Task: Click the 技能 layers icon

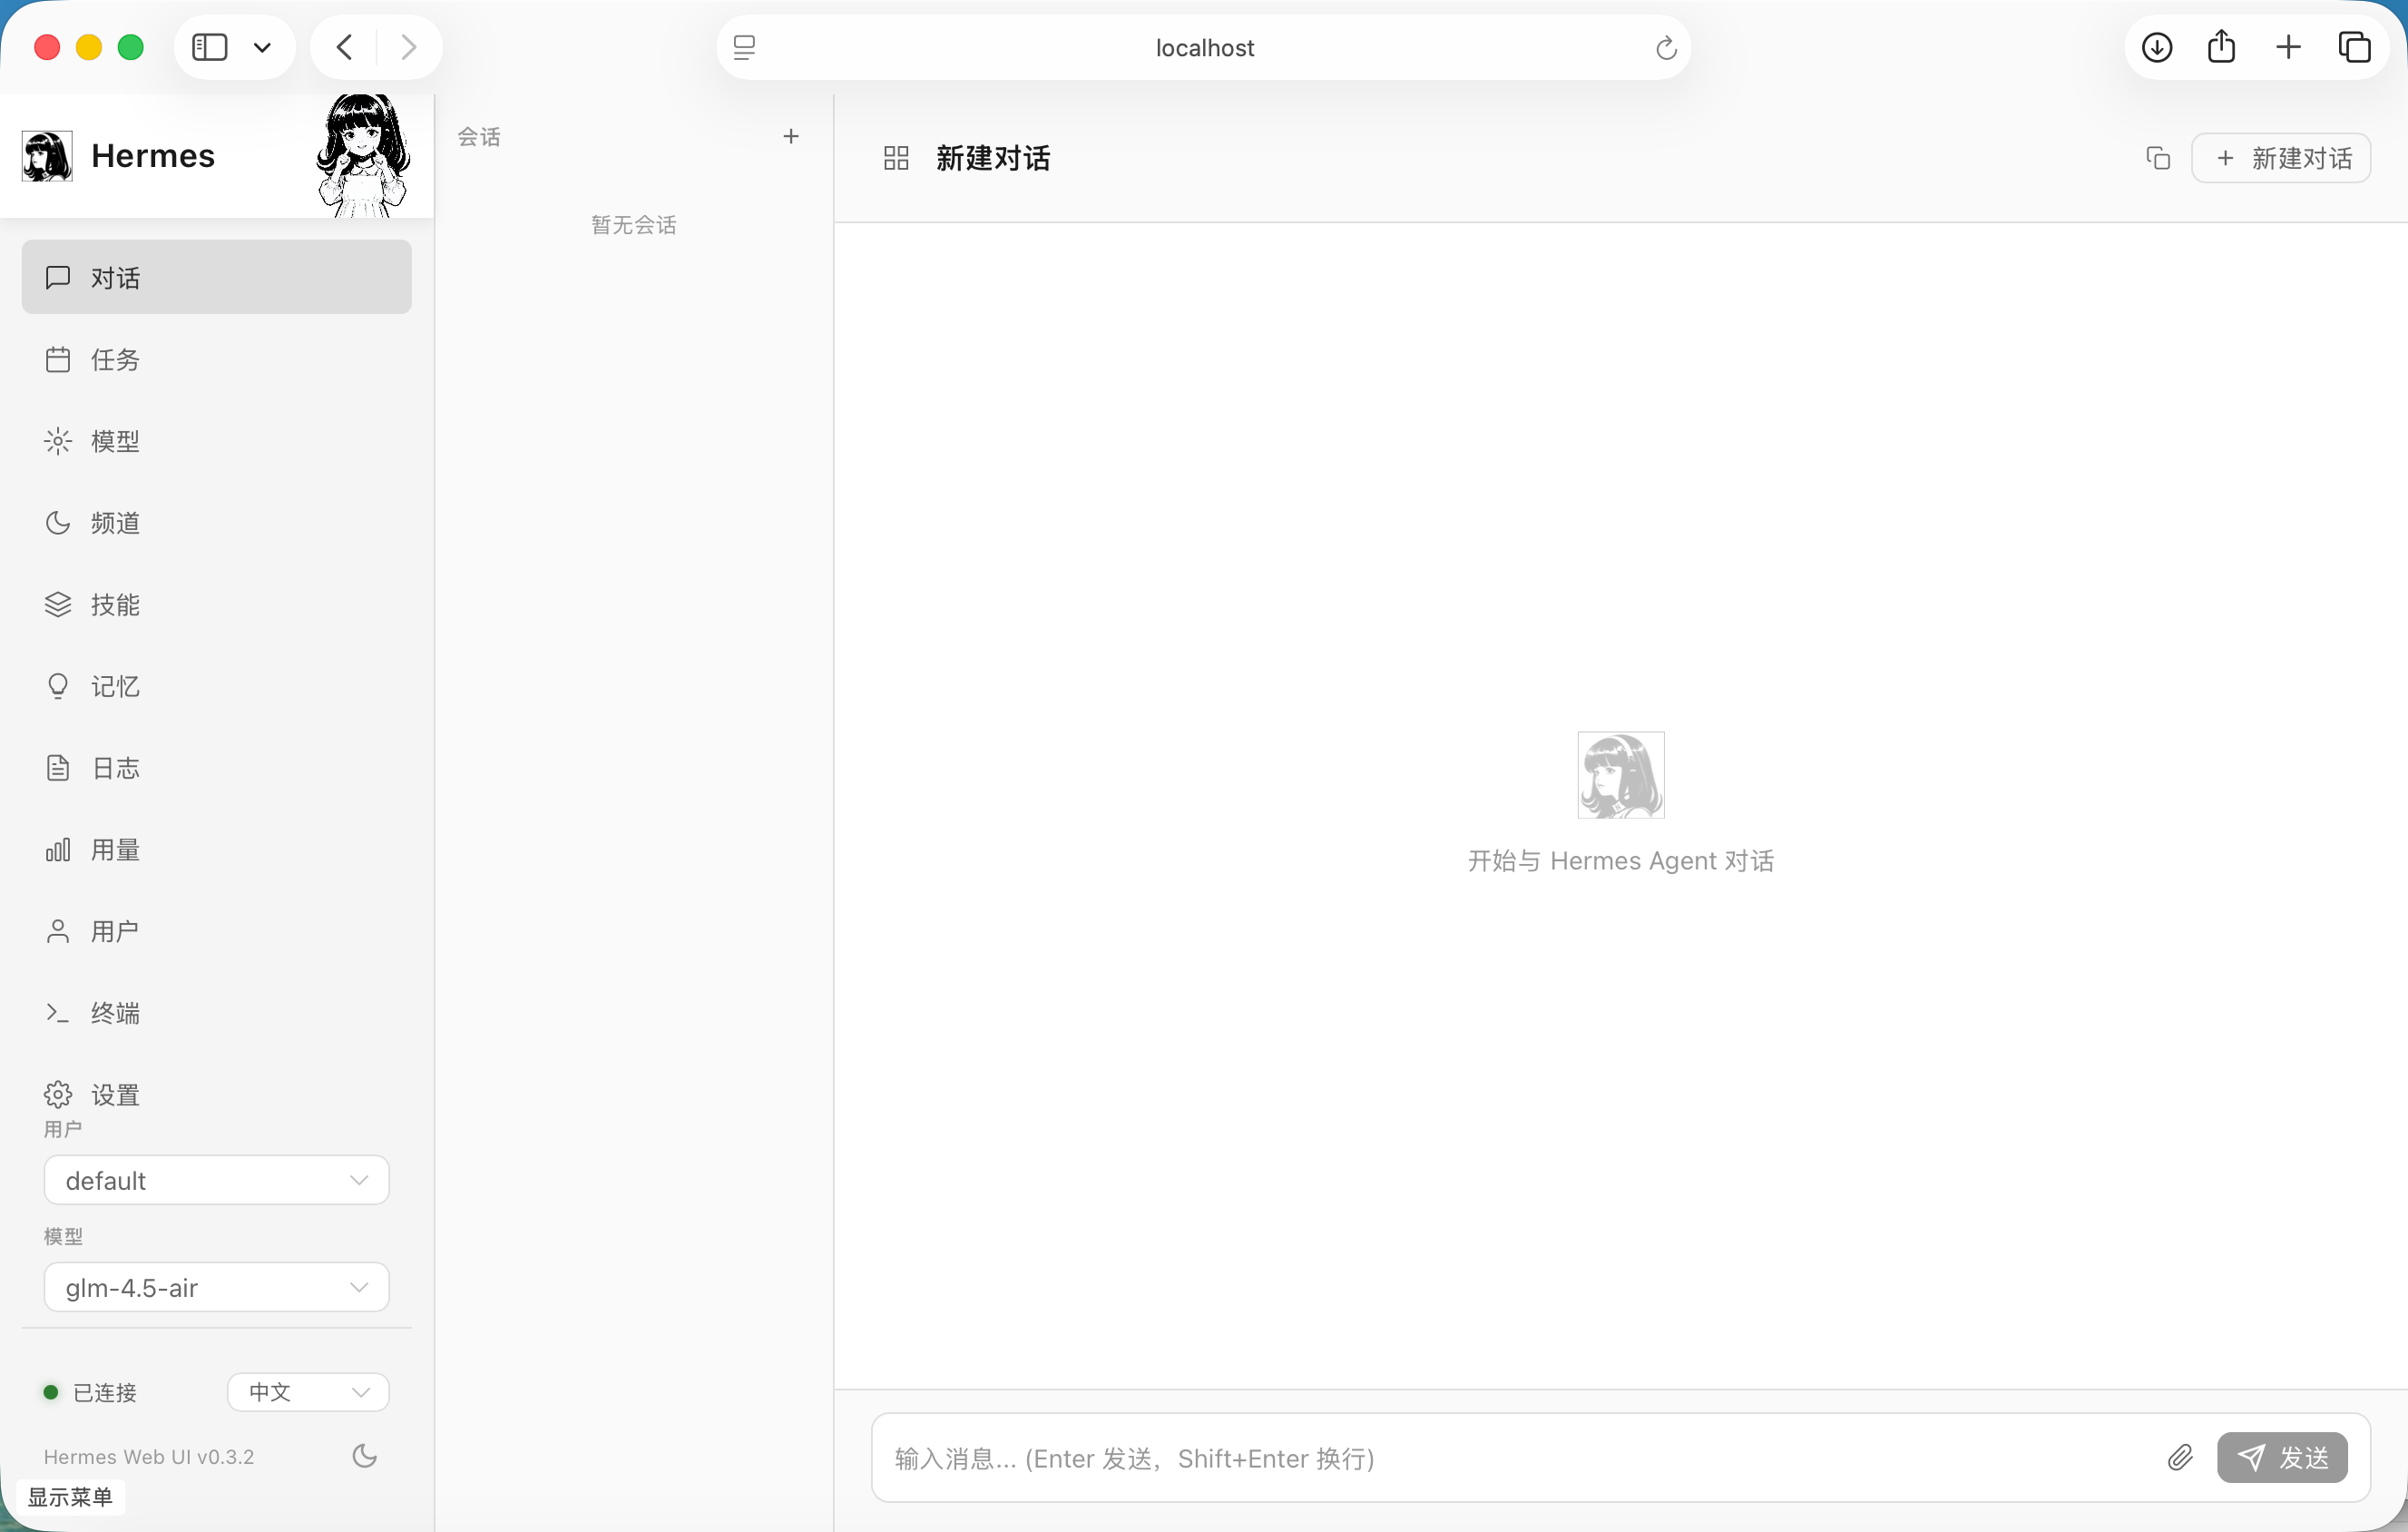Action: click(x=58, y=604)
